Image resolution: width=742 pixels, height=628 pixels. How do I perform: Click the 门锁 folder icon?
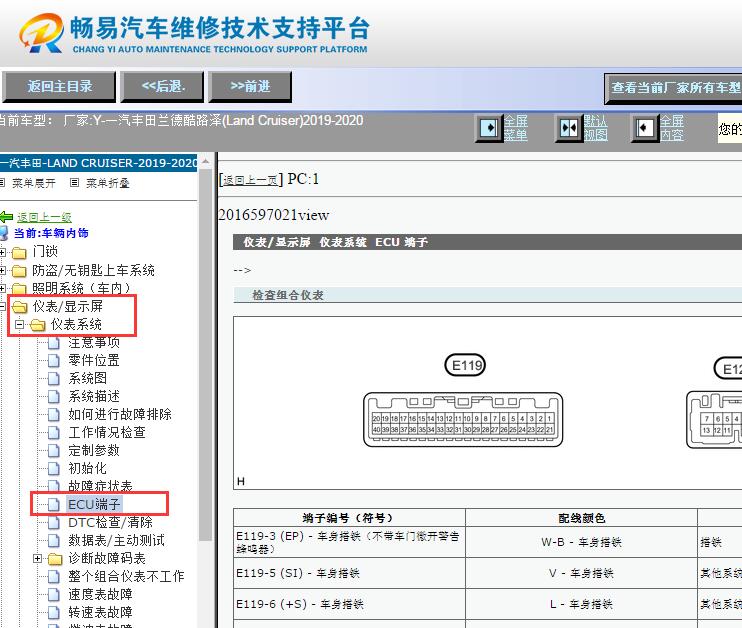(19, 253)
